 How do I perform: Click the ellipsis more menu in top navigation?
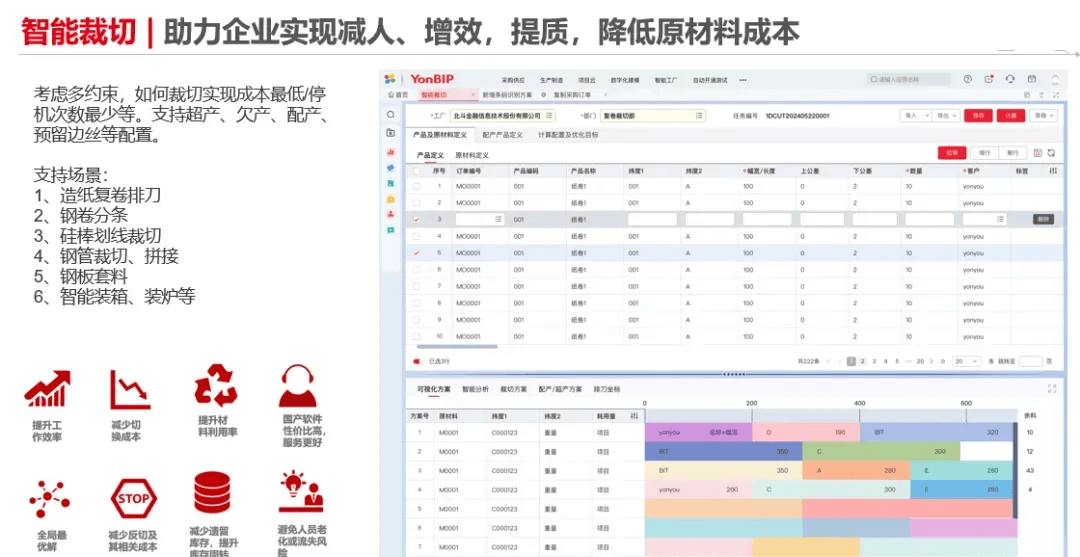click(743, 80)
